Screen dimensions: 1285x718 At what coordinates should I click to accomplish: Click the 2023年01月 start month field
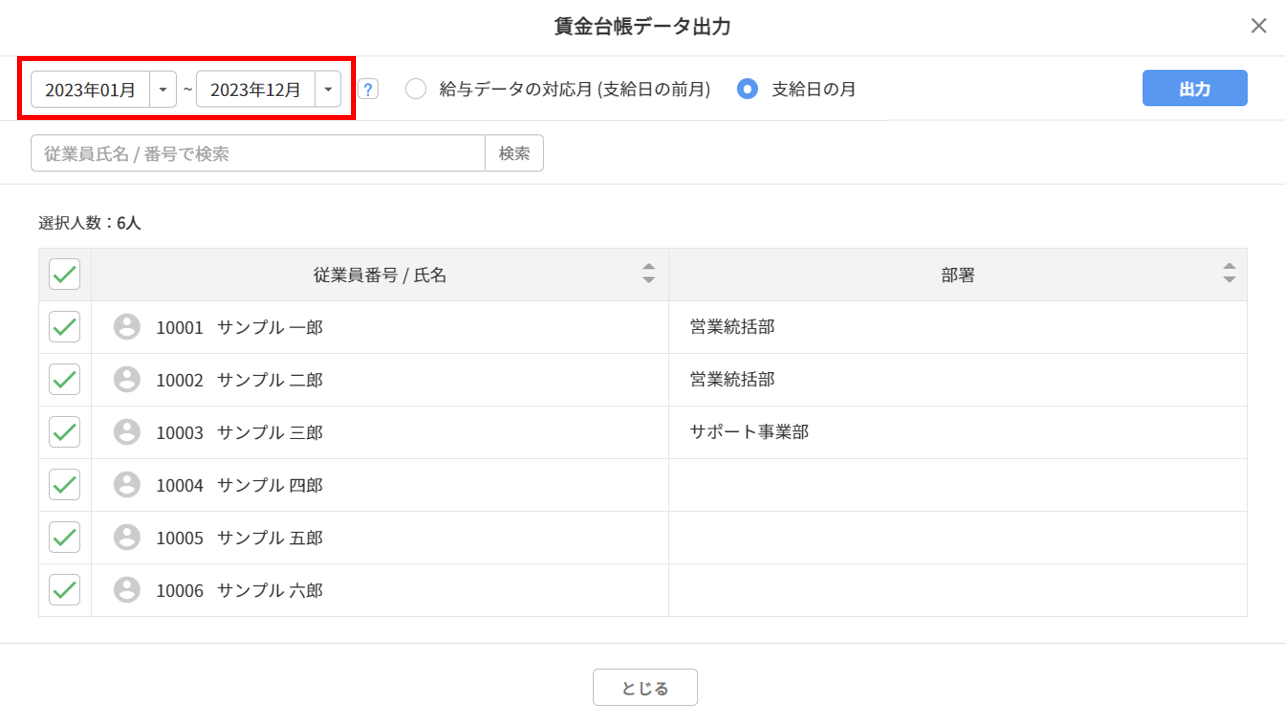coord(91,89)
